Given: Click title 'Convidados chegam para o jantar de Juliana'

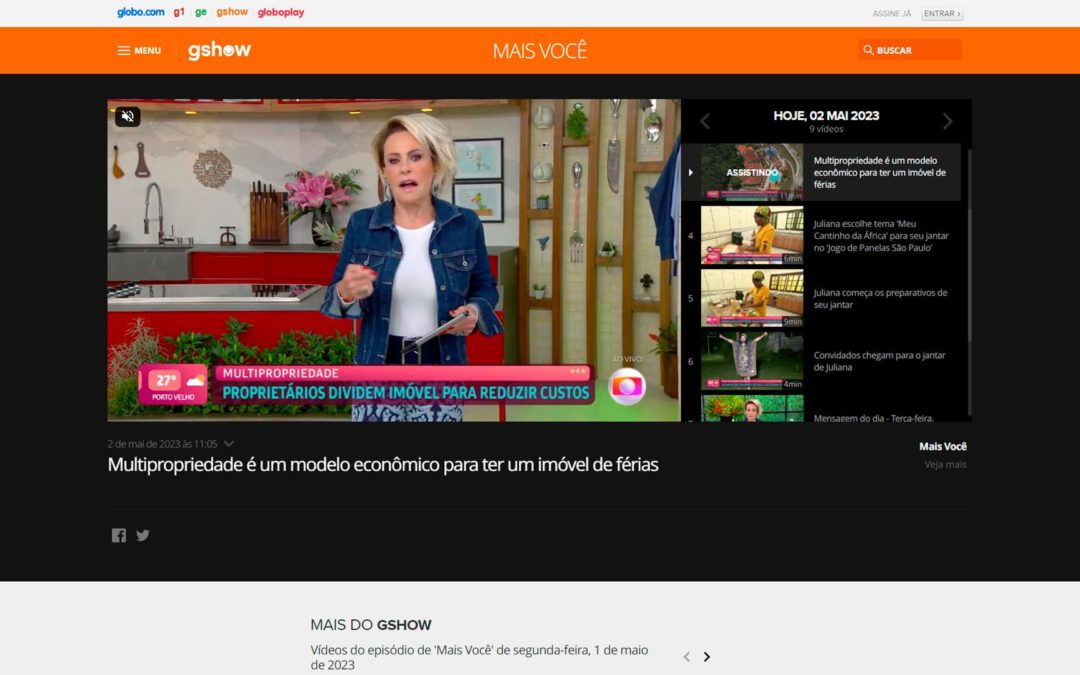Looking at the screenshot, I should click(880, 361).
